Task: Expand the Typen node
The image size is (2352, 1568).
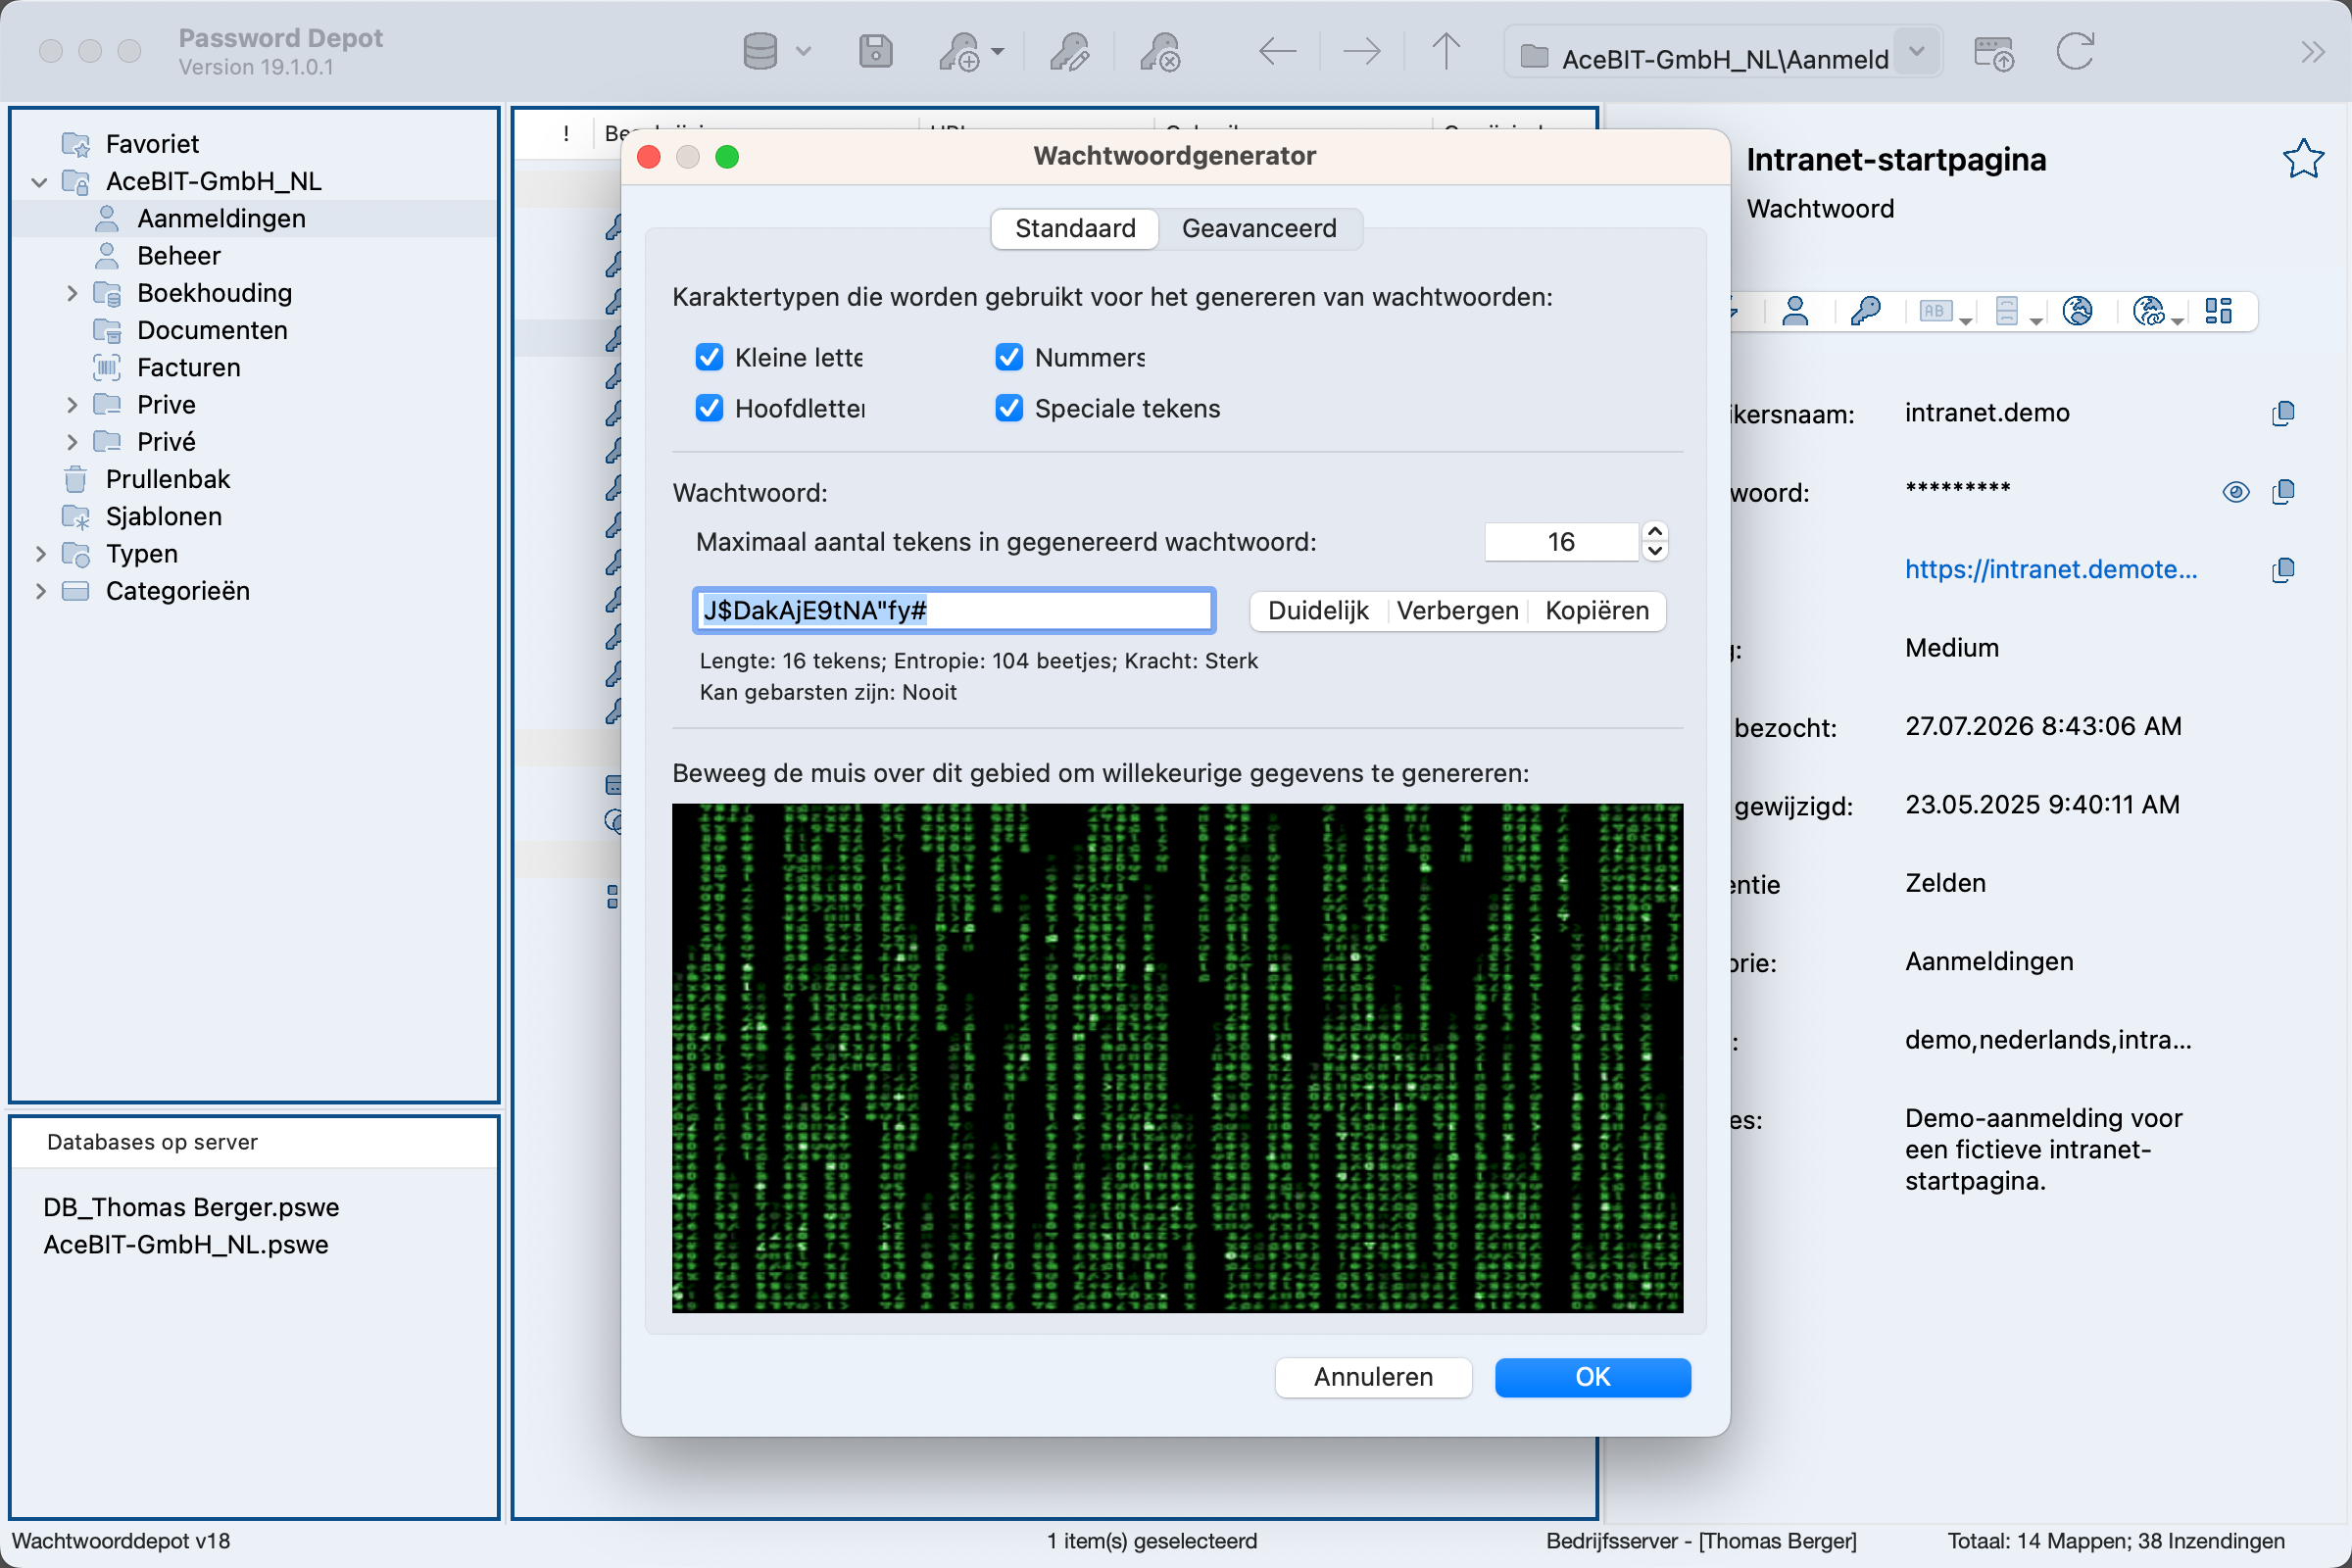Action: pos(40,554)
